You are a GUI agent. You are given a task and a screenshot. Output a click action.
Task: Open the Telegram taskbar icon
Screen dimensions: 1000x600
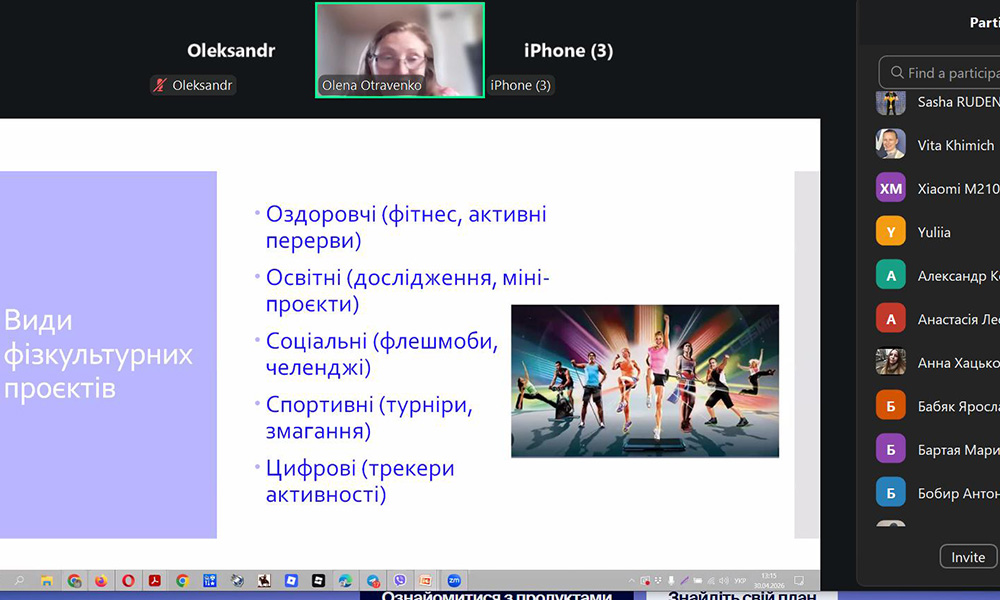click(373, 580)
